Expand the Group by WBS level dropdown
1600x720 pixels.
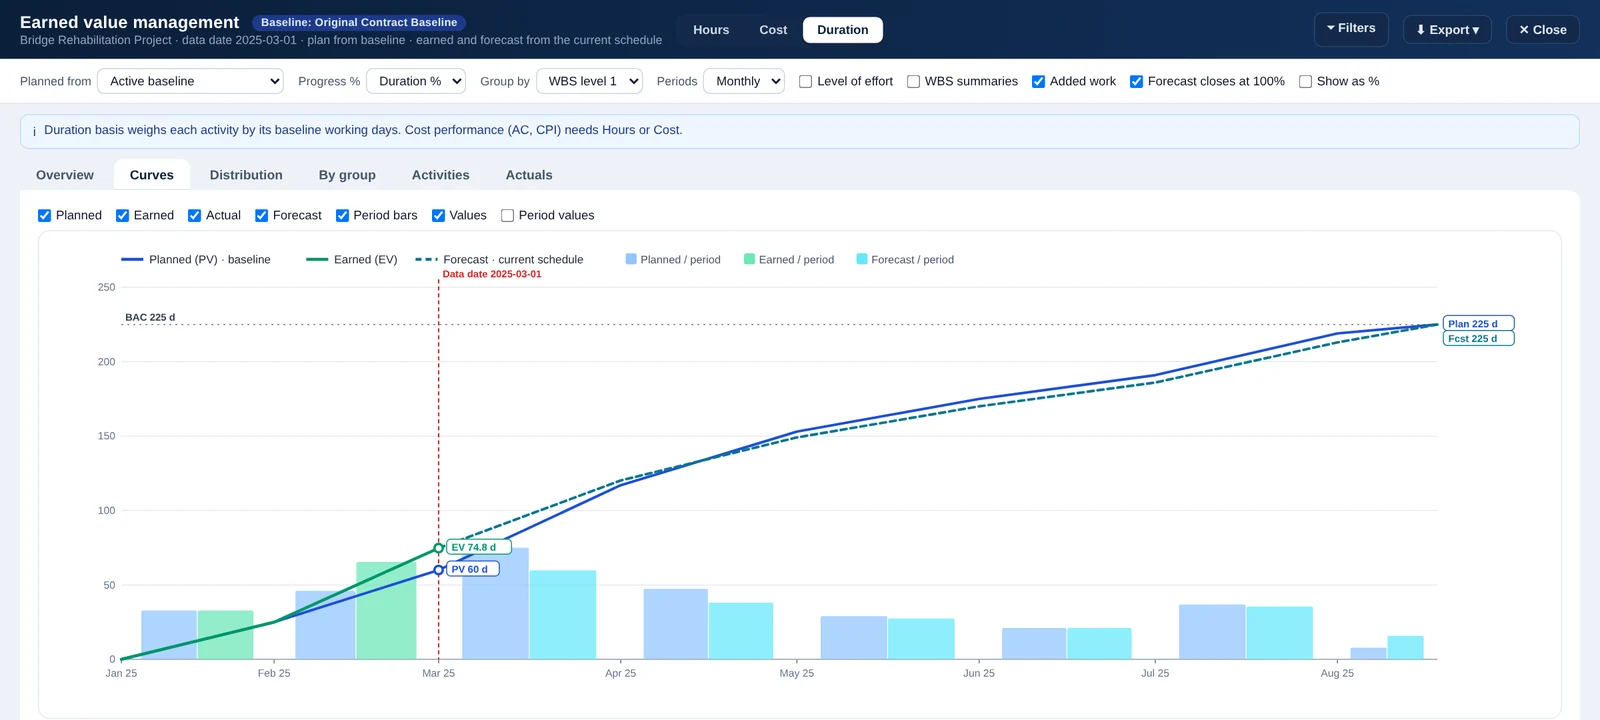tap(589, 81)
